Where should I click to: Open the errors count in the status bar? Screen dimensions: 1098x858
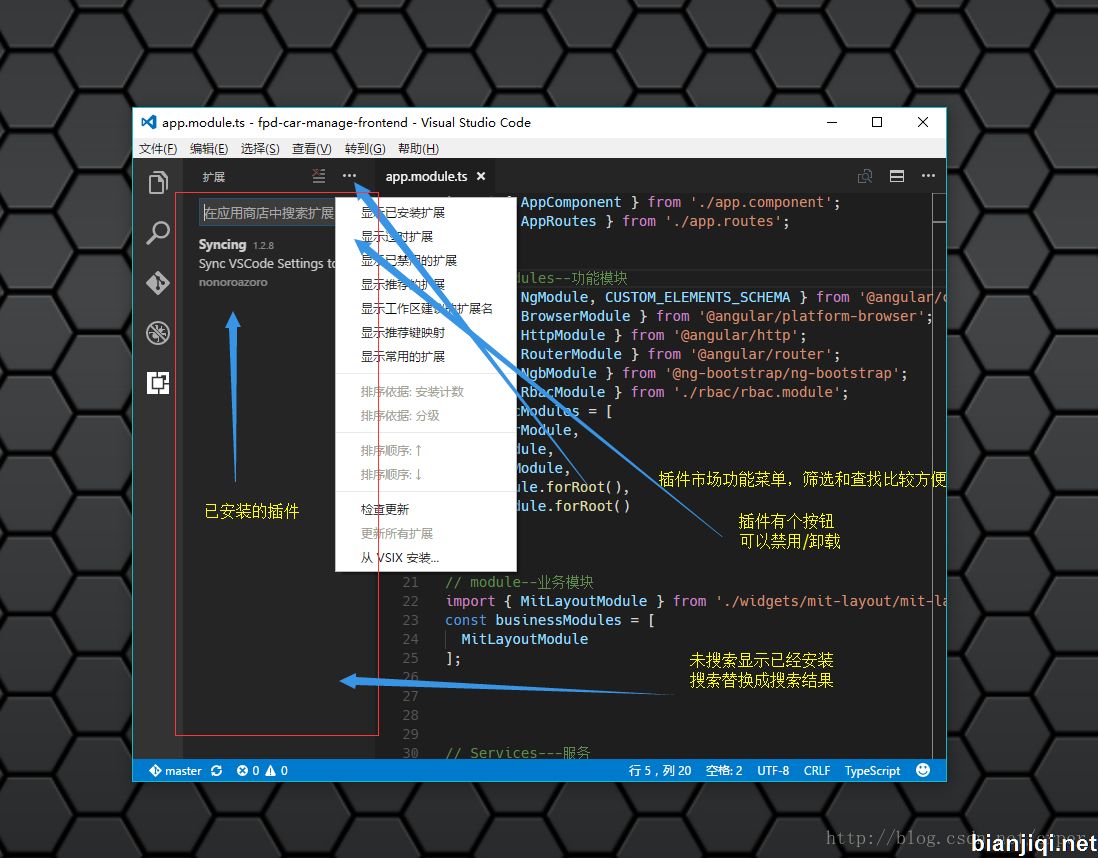click(x=248, y=770)
